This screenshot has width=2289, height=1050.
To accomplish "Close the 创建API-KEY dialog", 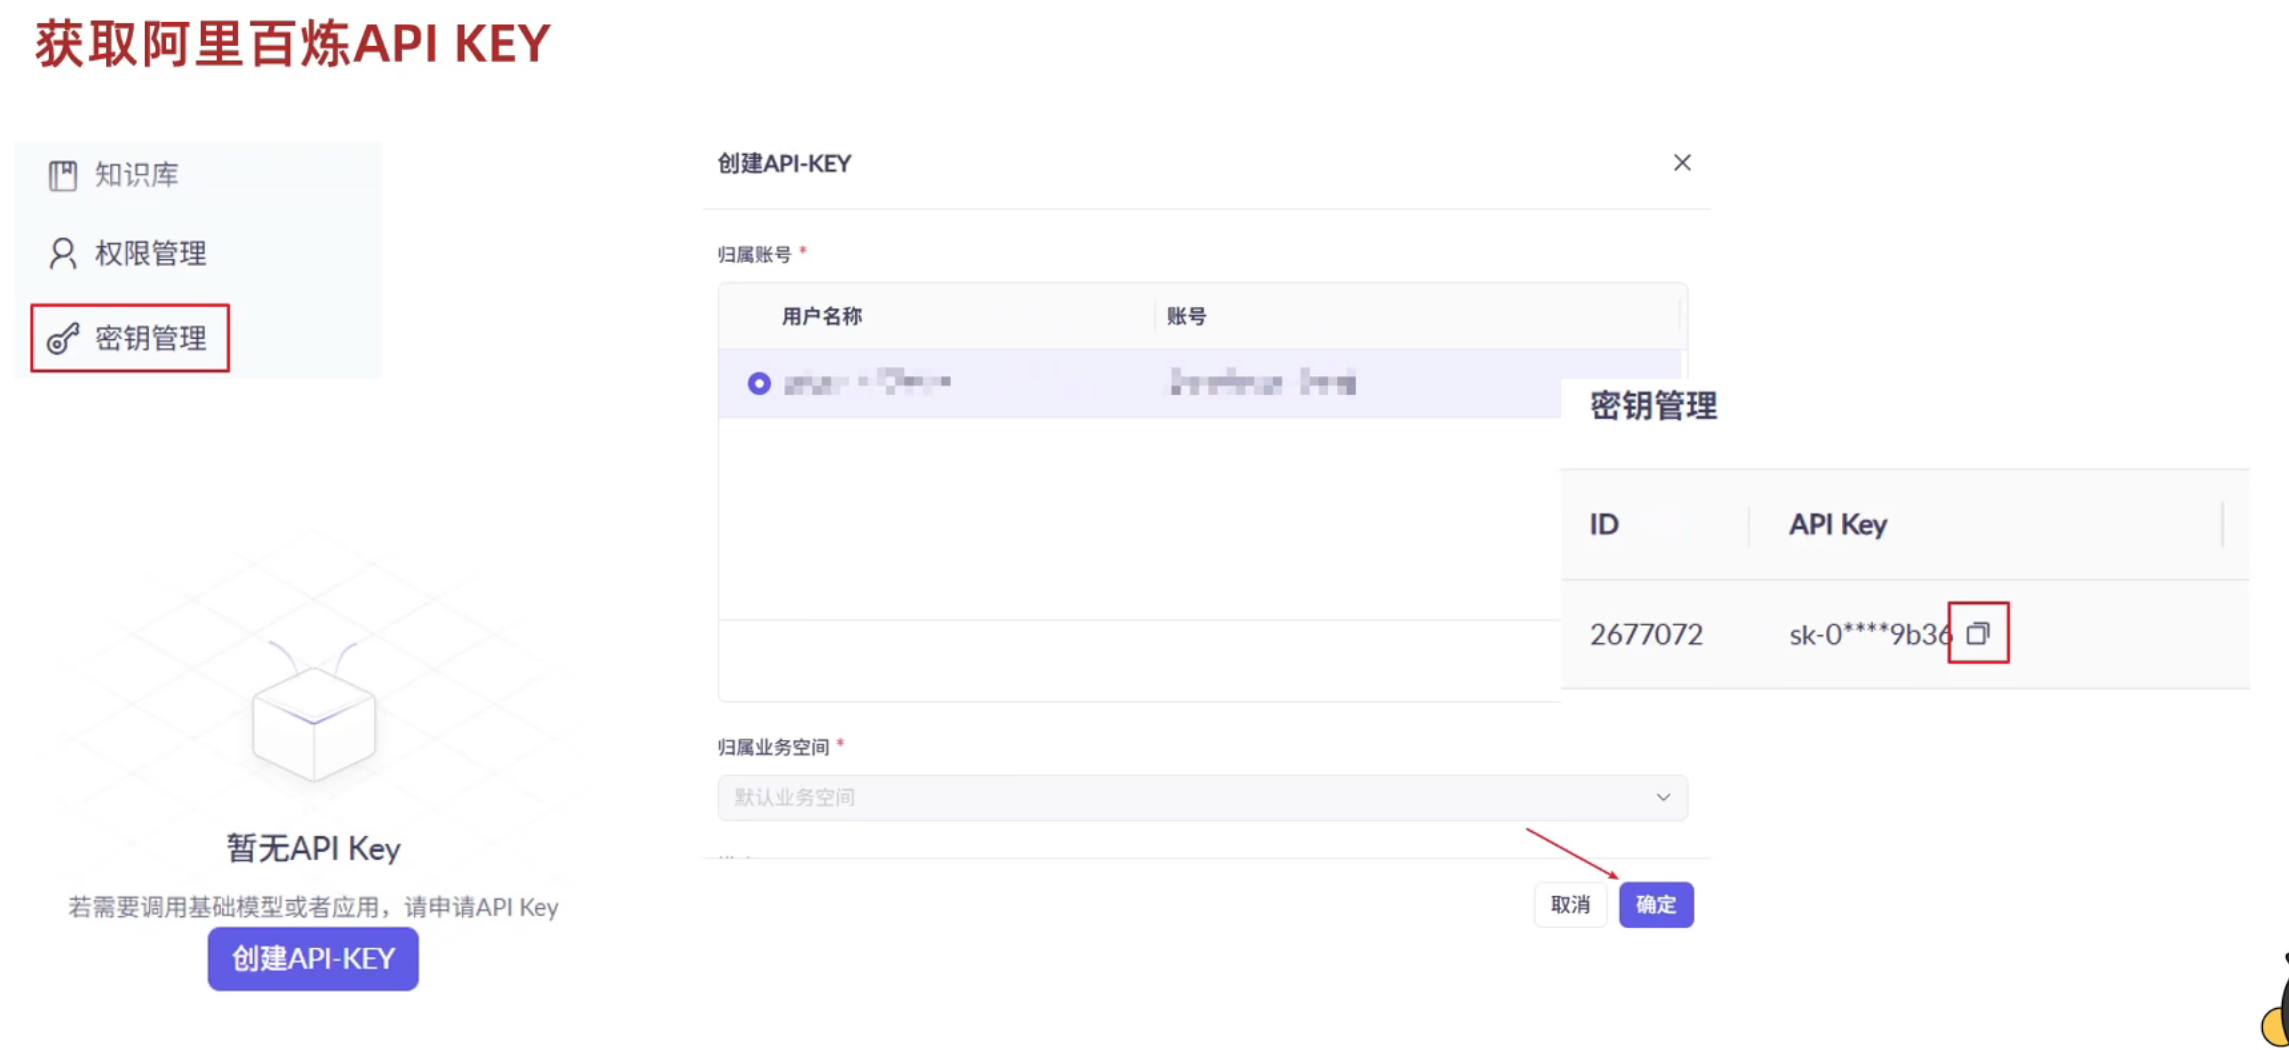I will pyautogui.click(x=1682, y=163).
